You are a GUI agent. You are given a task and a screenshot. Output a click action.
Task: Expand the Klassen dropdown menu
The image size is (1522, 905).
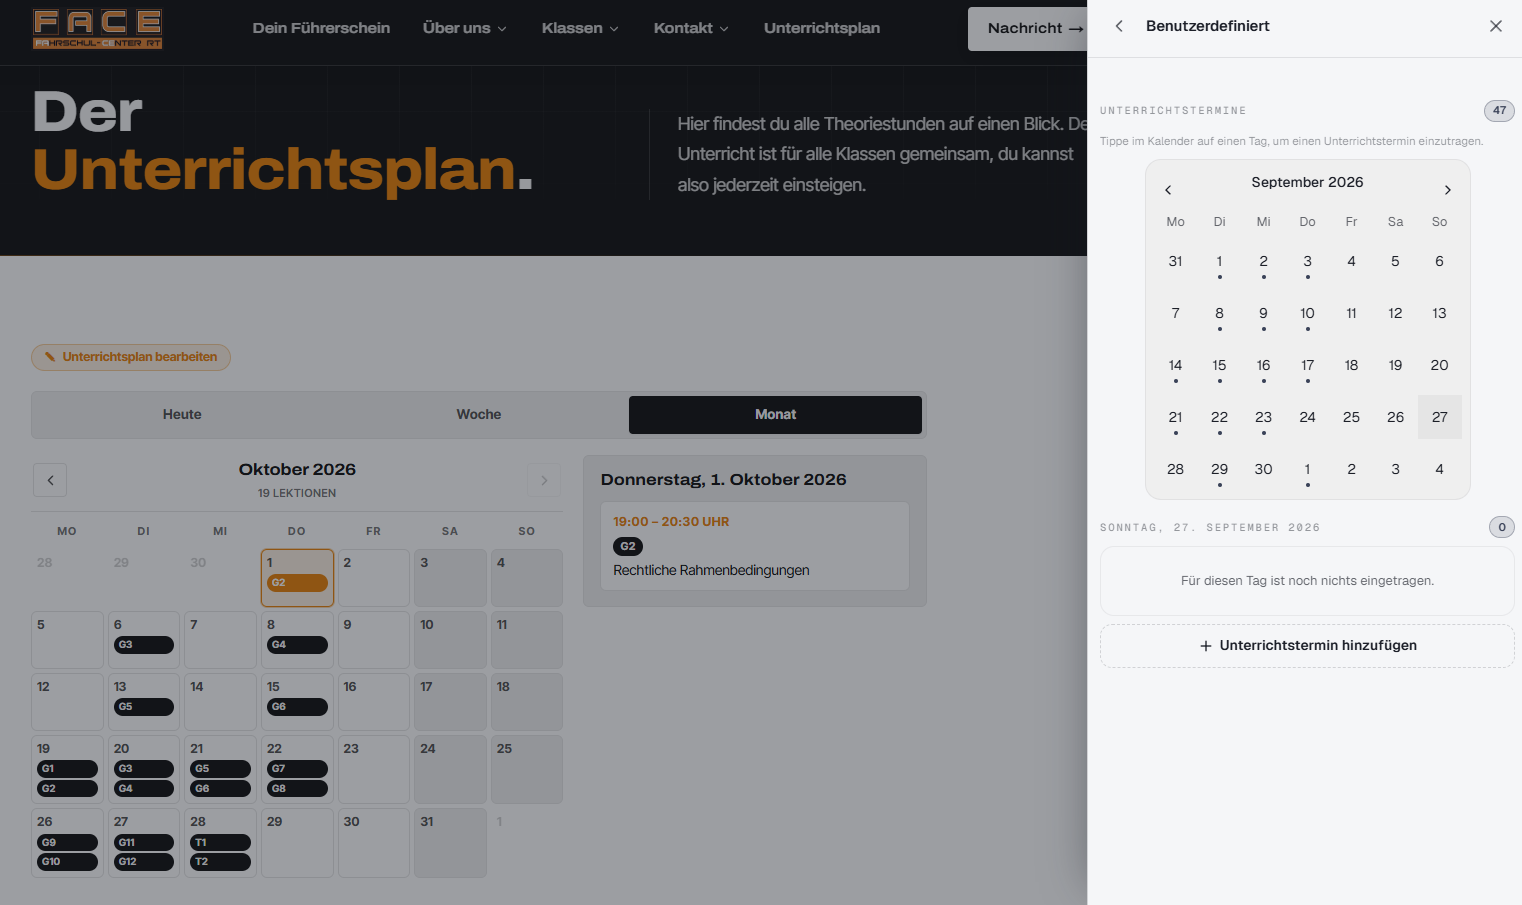pos(580,28)
